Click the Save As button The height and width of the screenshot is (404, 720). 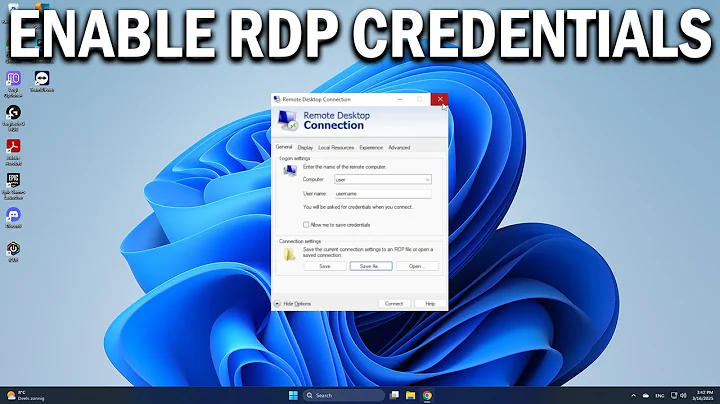coord(371,266)
